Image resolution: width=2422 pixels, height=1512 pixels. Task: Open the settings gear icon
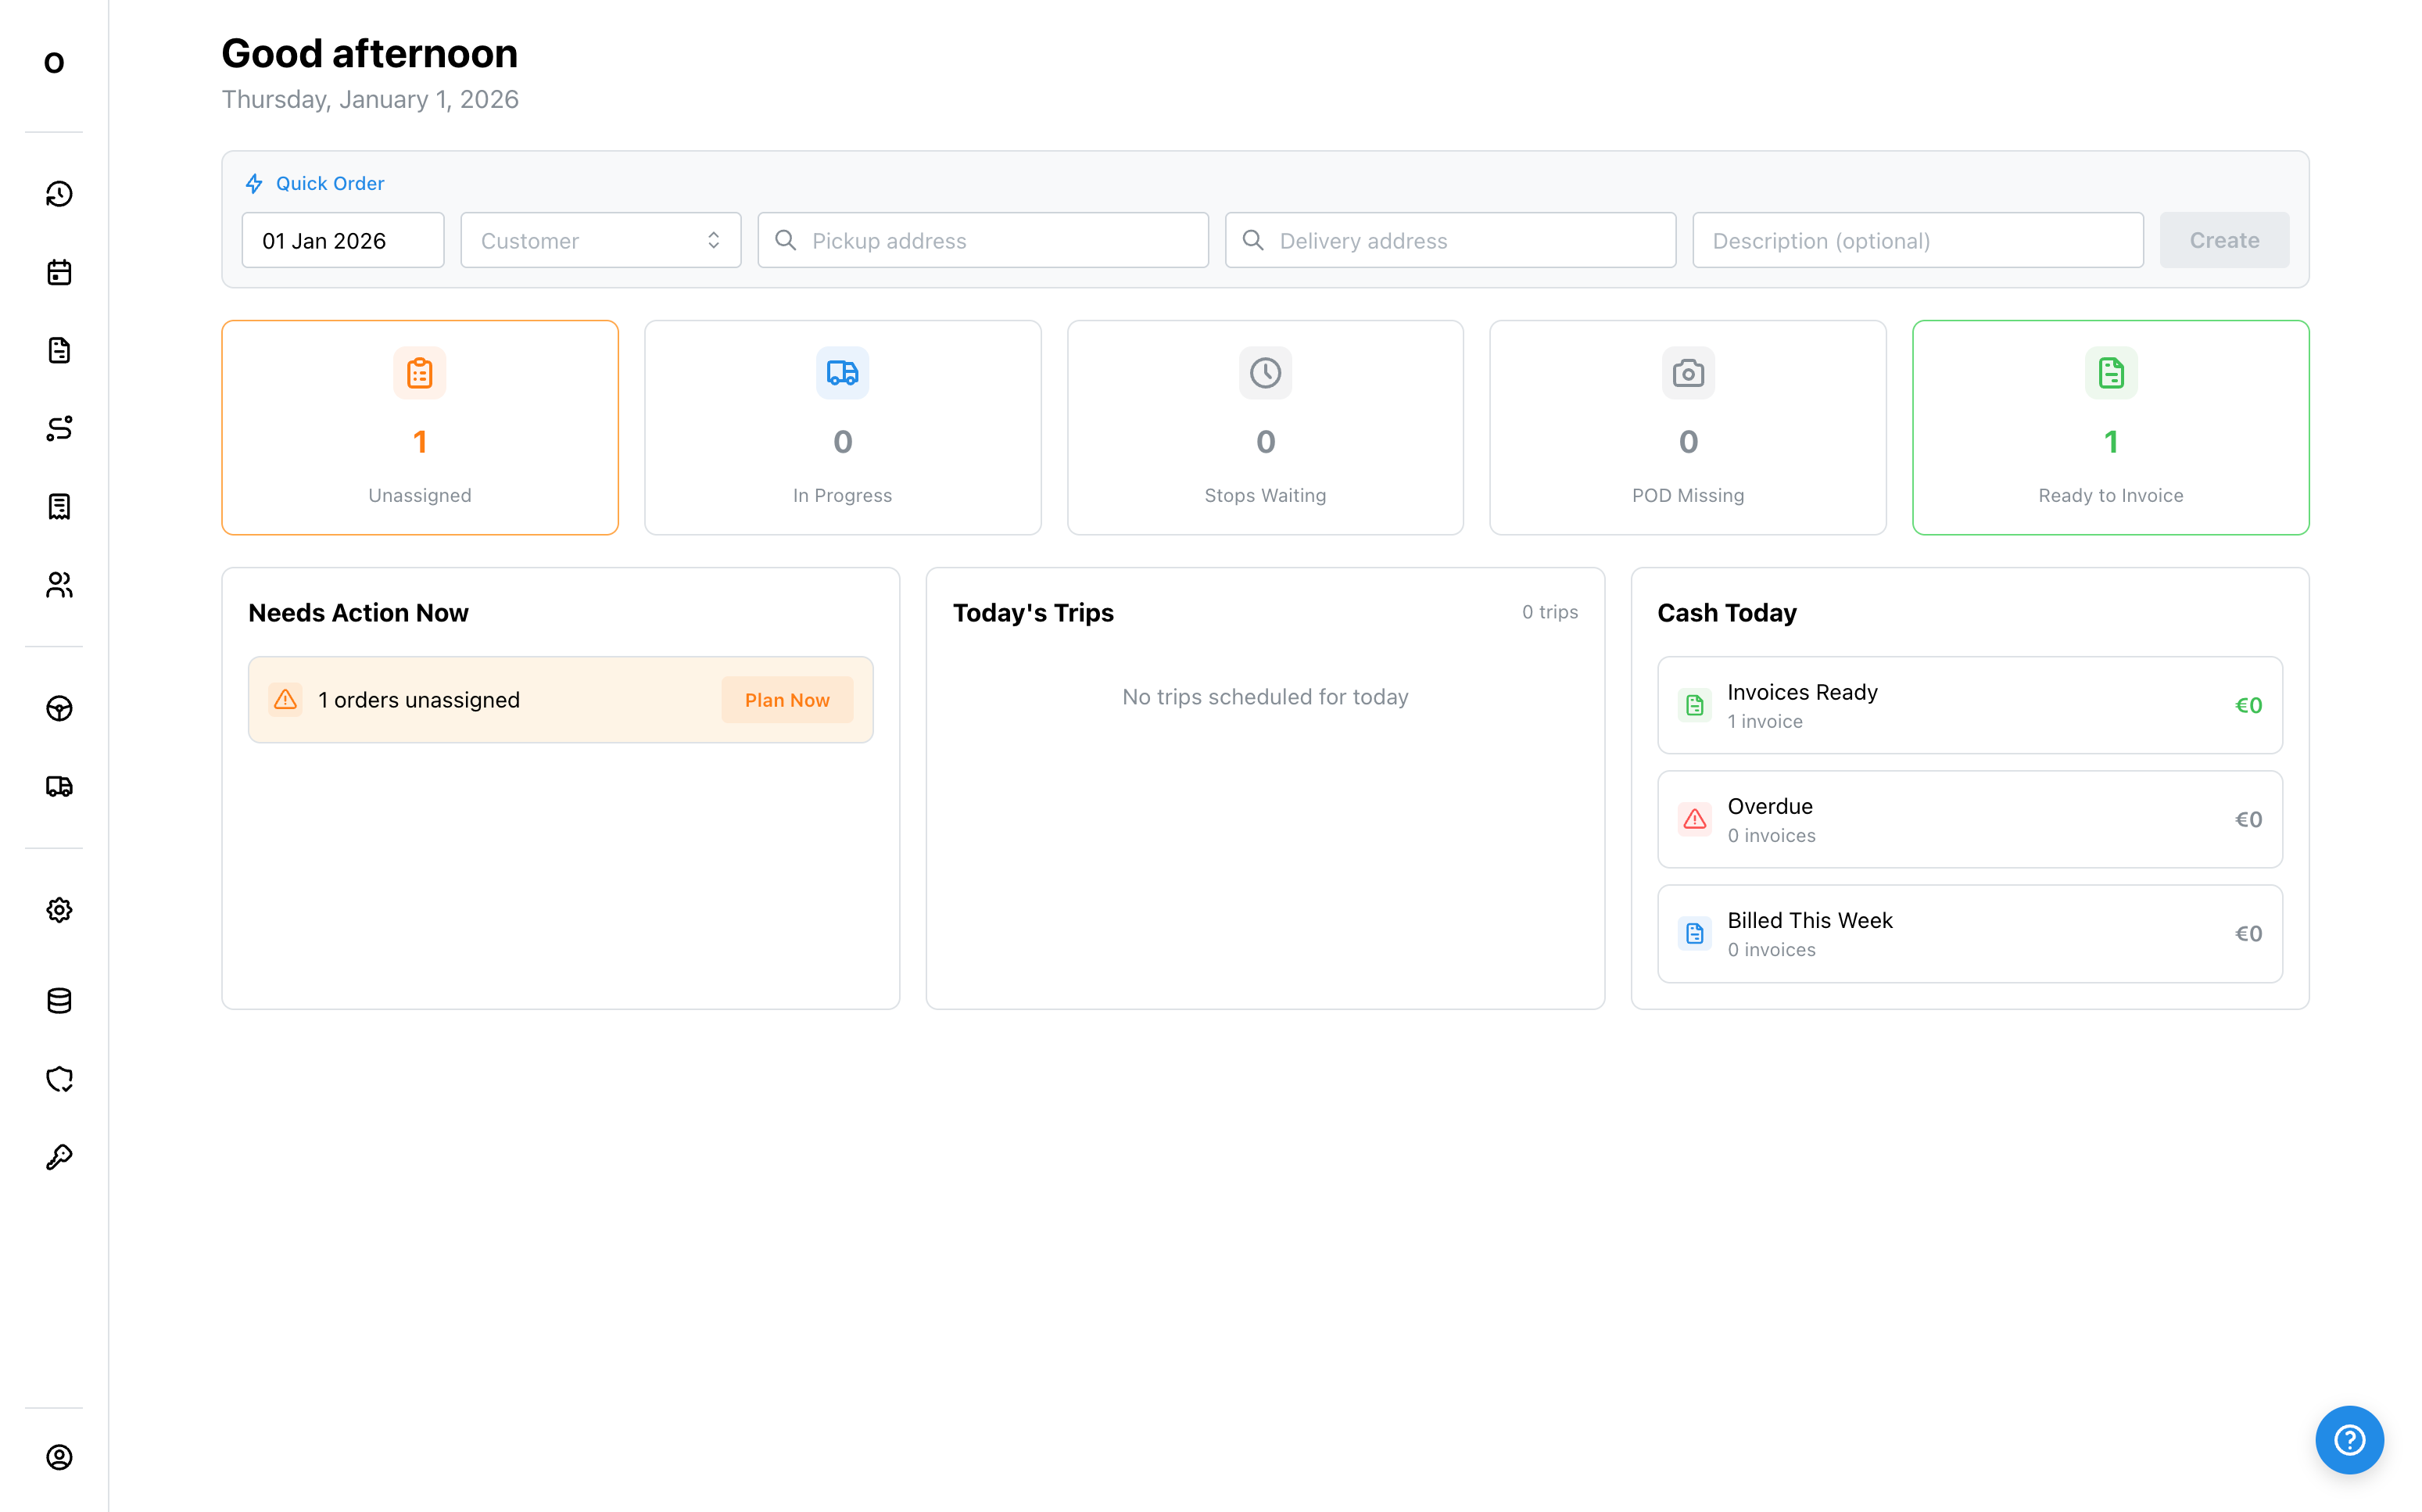click(x=59, y=910)
